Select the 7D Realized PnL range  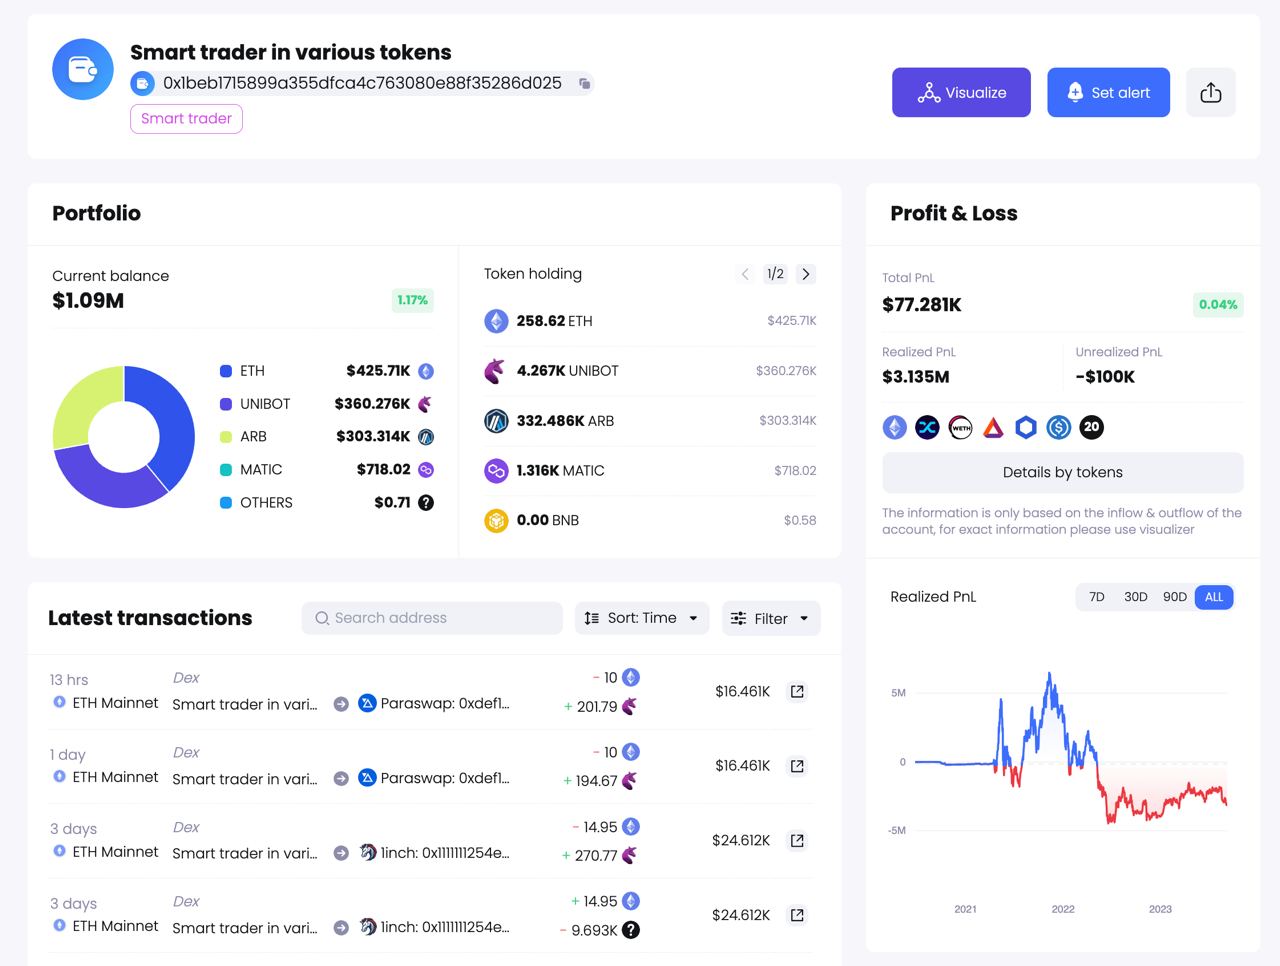coord(1097,597)
